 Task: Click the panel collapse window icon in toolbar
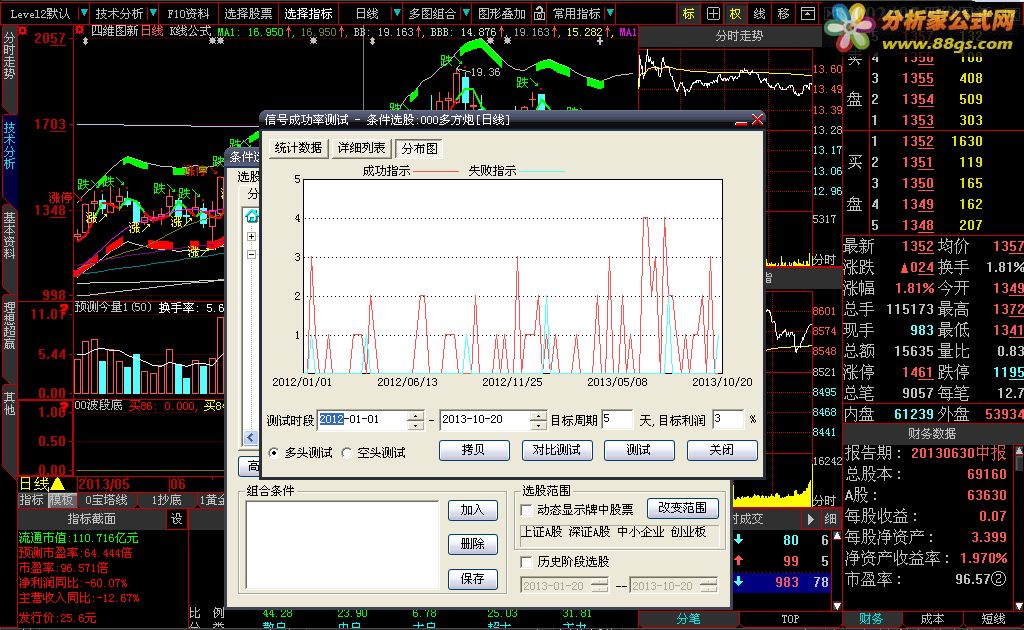(x=808, y=14)
